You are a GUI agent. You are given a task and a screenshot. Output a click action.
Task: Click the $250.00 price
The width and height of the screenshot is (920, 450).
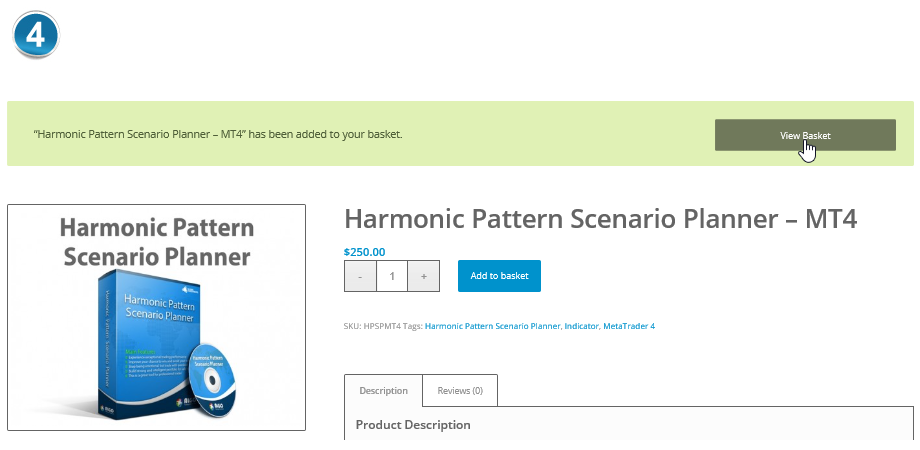click(x=364, y=252)
